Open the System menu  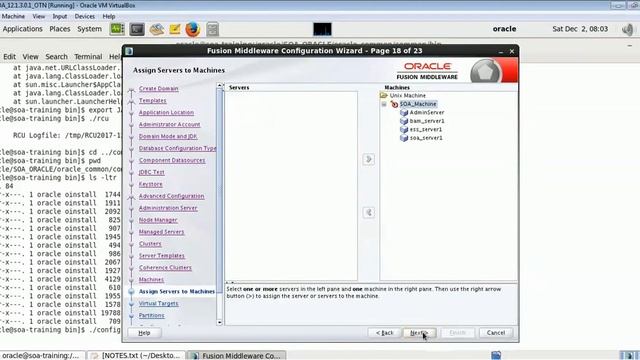click(89, 29)
